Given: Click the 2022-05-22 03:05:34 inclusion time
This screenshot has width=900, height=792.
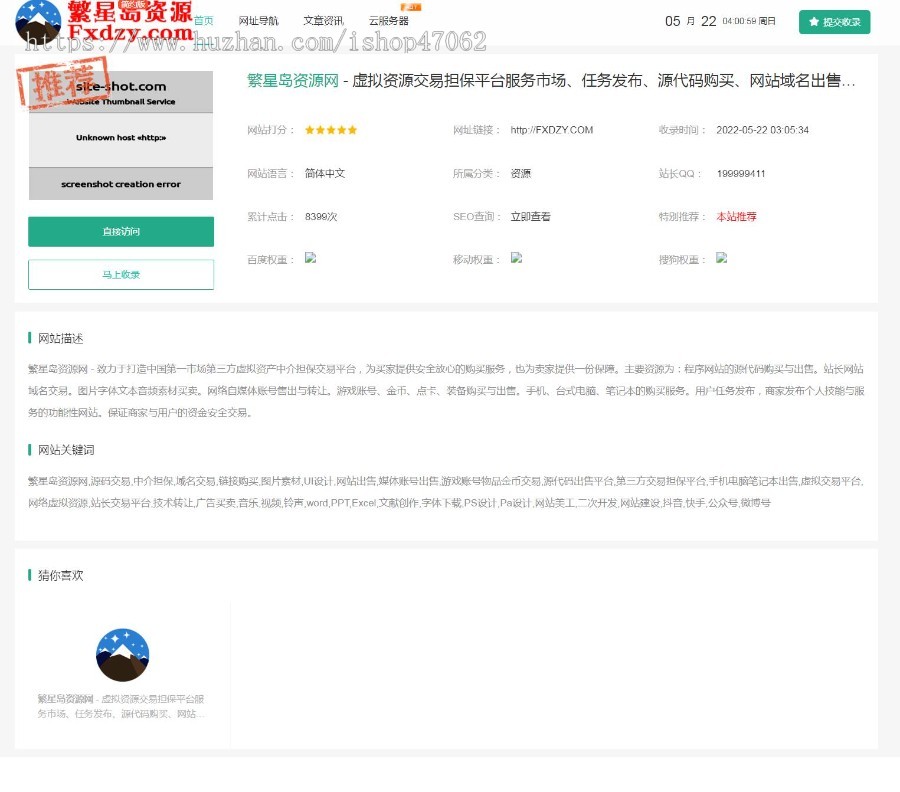Looking at the screenshot, I should (762, 130).
